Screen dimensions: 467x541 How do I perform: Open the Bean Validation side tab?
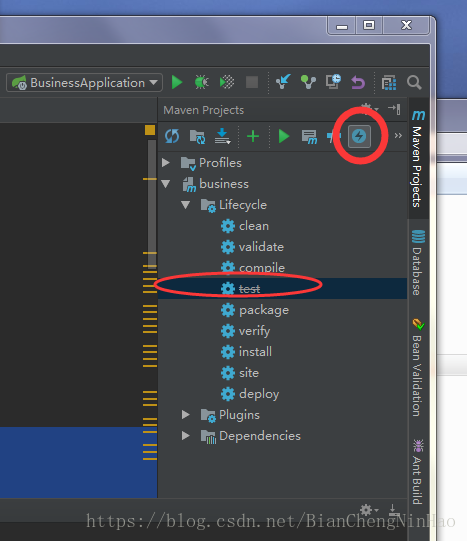[418, 368]
